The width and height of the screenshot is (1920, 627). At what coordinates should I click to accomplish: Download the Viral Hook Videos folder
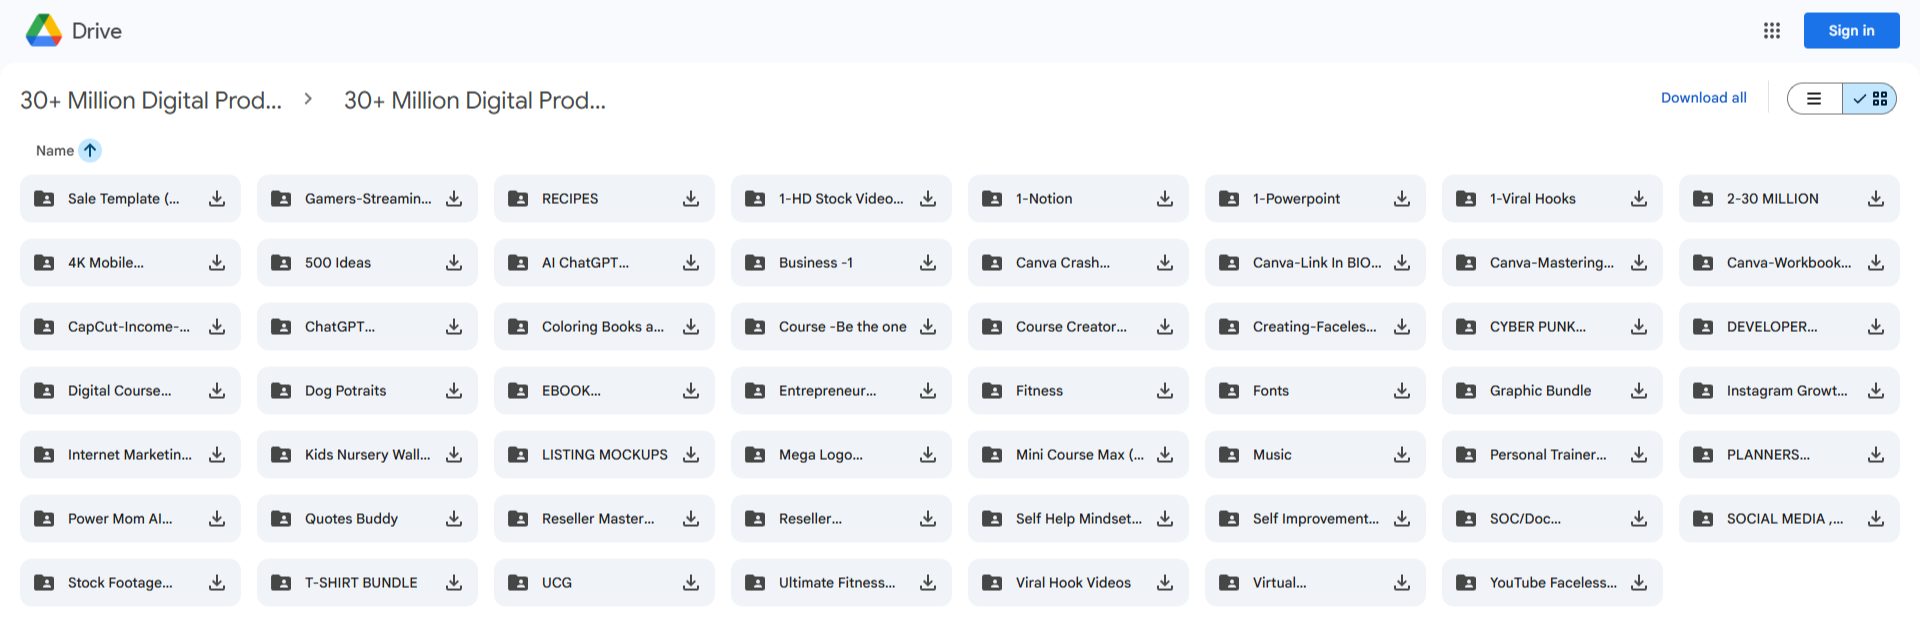(x=1165, y=583)
